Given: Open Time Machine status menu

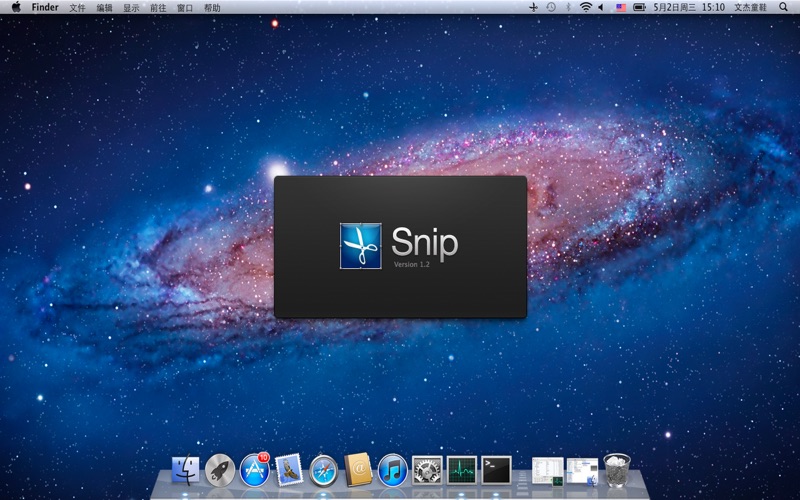Looking at the screenshot, I should click(551, 7).
